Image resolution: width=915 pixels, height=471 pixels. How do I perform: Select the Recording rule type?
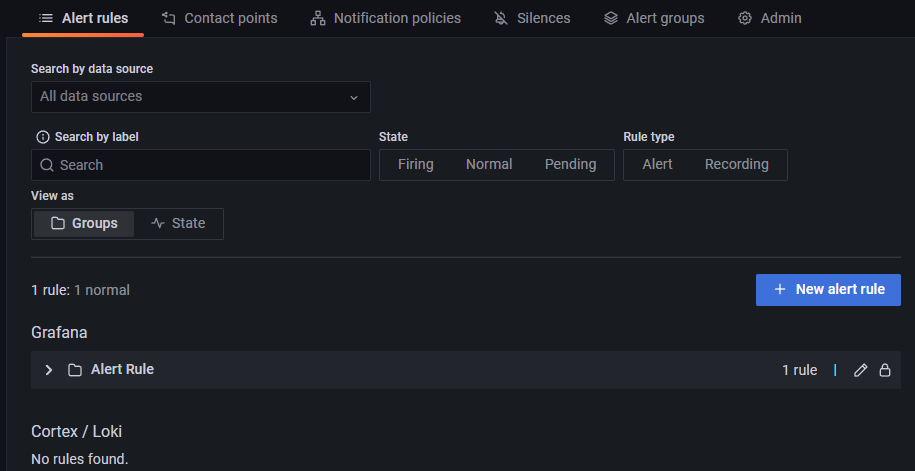pyautogui.click(x=736, y=165)
